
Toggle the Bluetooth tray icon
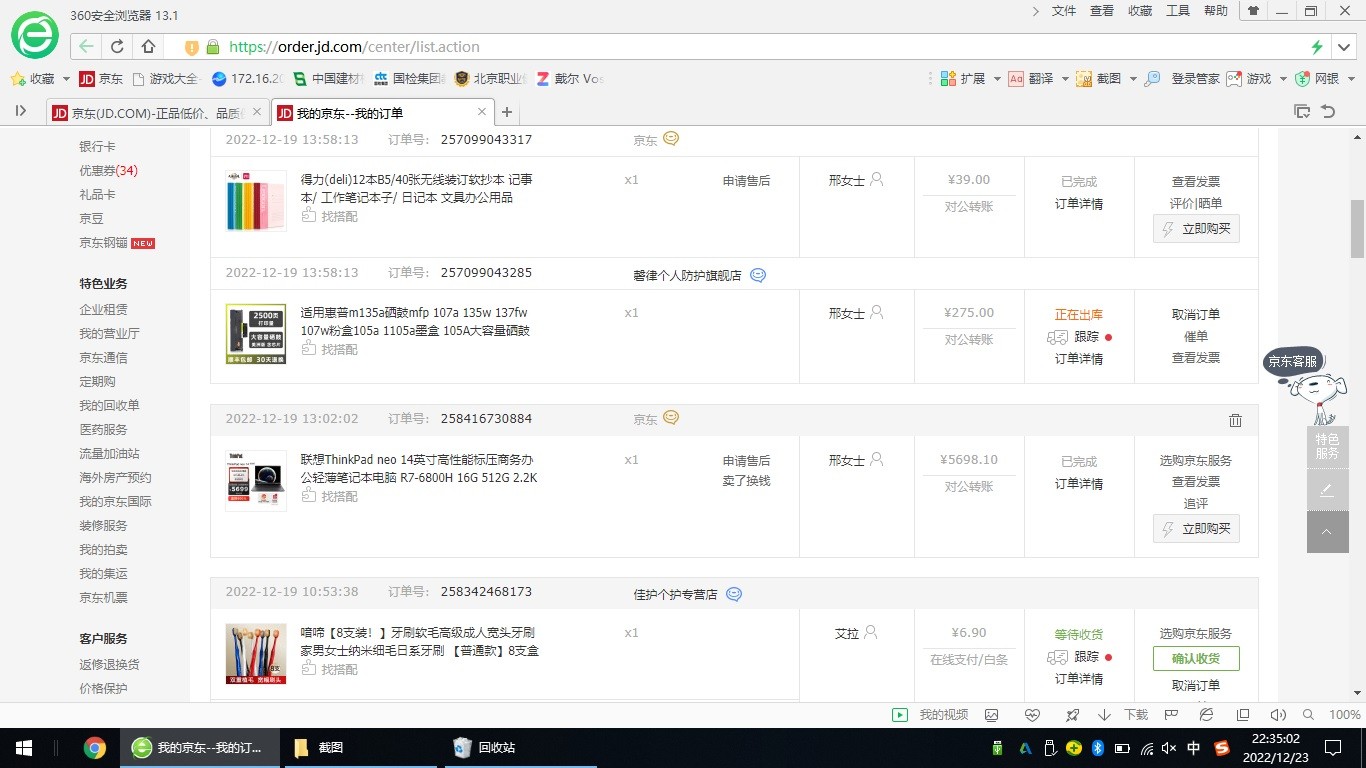(x=1096, y=747)
